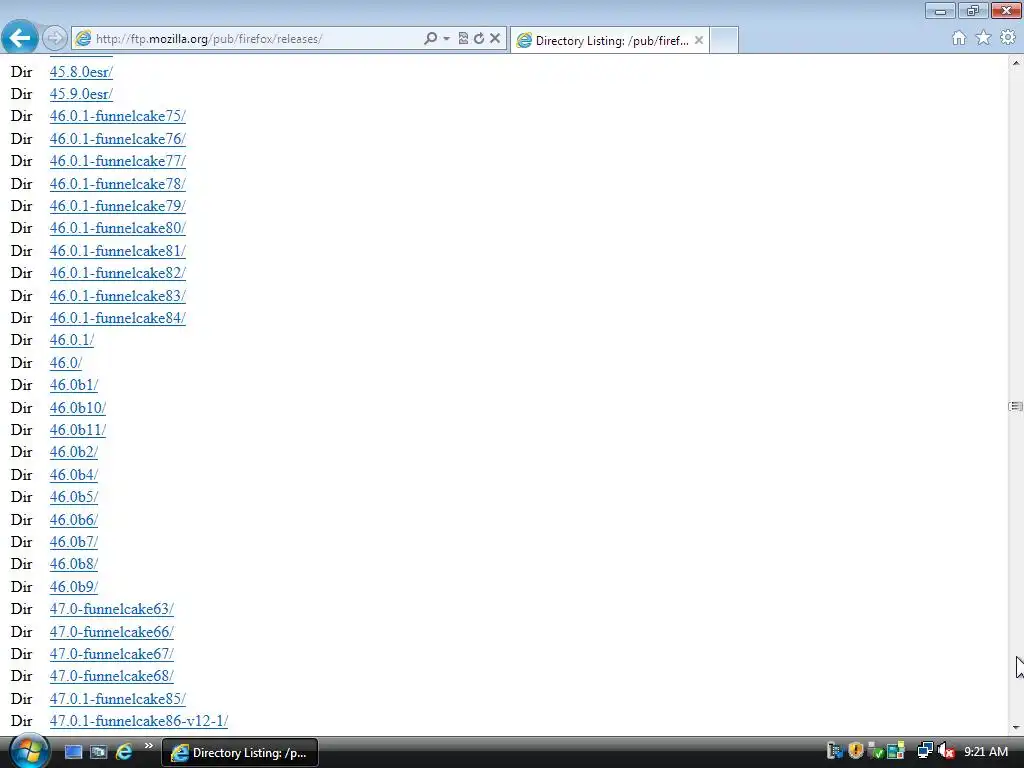This screenshot has width=1024, height=768.
Task: Open 47.0-funnelcake63/ link
Action: coord(112,610)
